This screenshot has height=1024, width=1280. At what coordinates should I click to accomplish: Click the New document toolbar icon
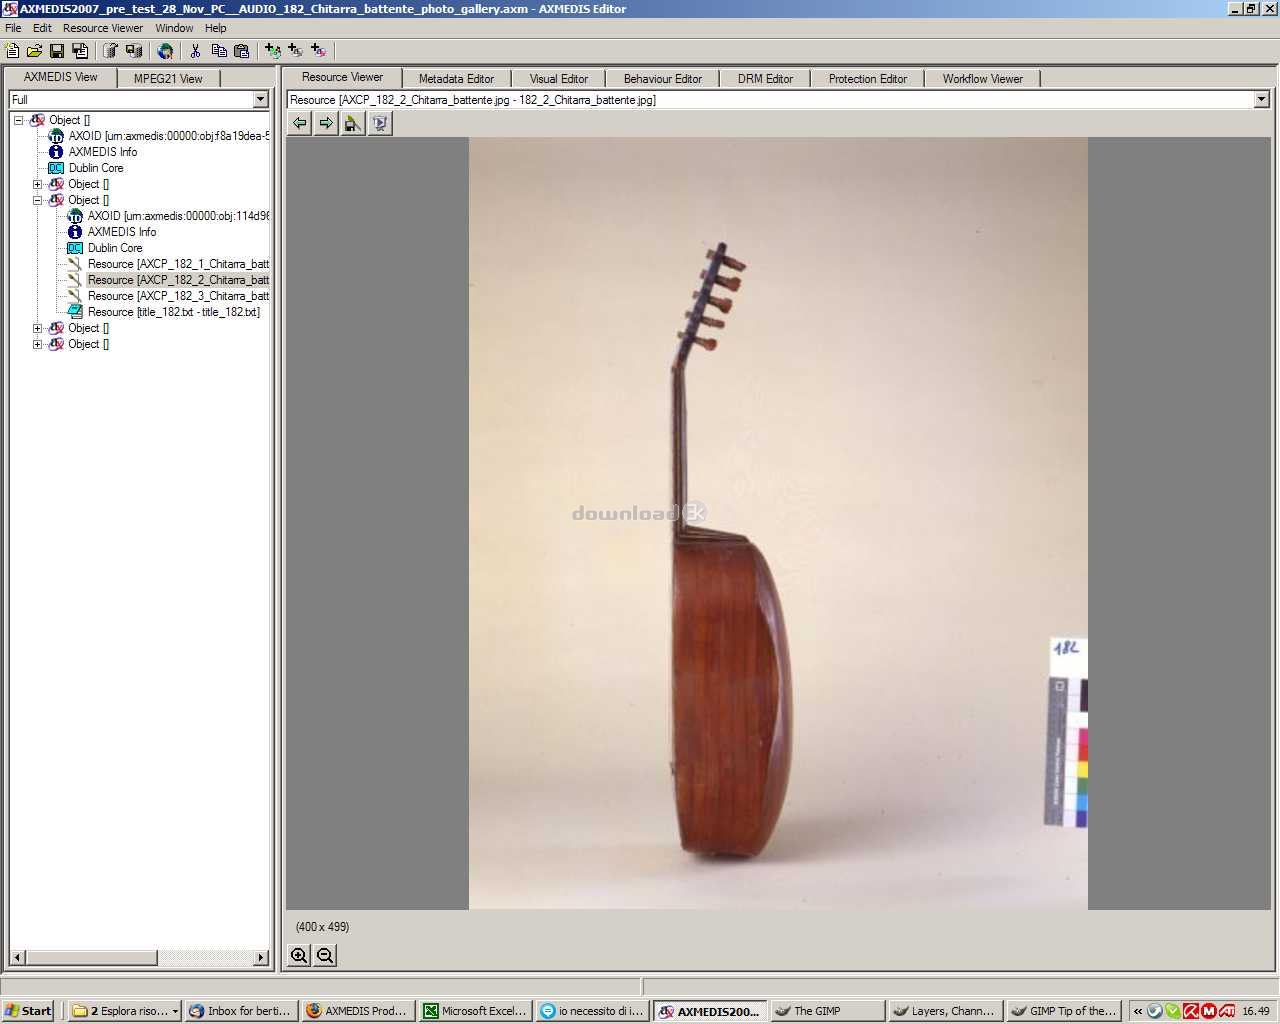tap(13, 51)
